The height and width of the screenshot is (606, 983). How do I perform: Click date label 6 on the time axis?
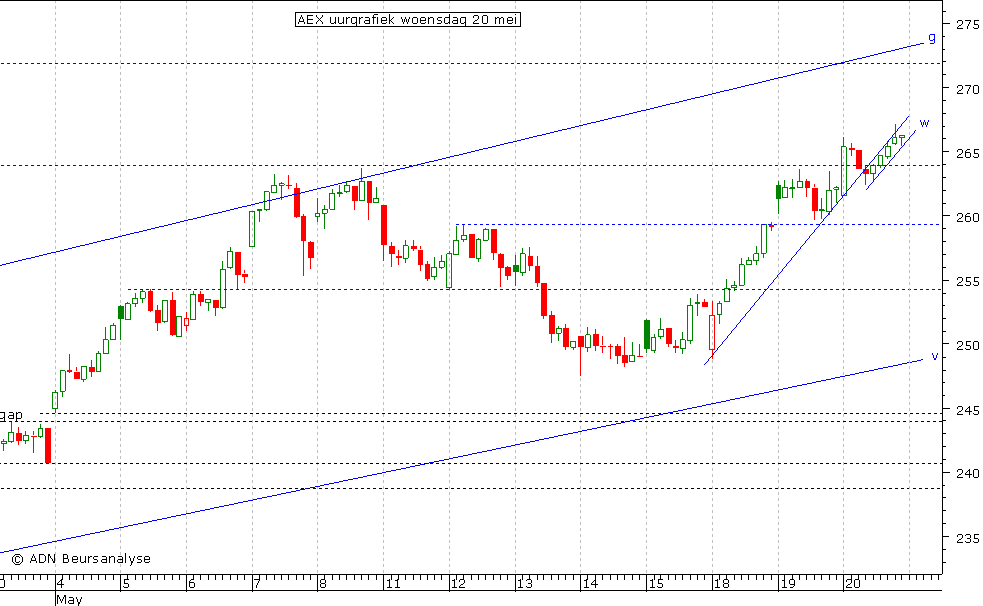(x=192, y=583)
